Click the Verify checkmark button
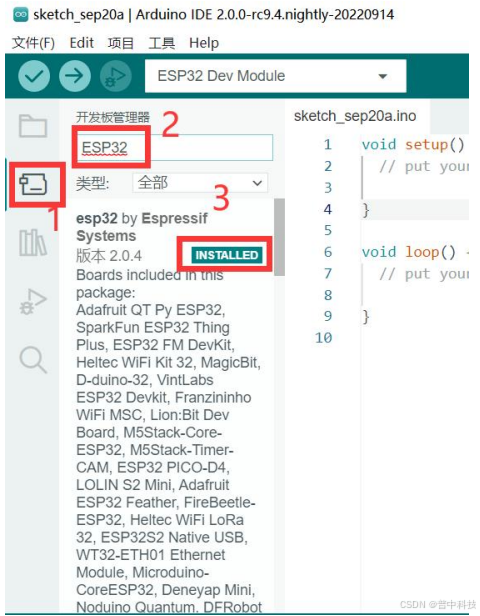 pyautogui.click(x=34, y=76)
